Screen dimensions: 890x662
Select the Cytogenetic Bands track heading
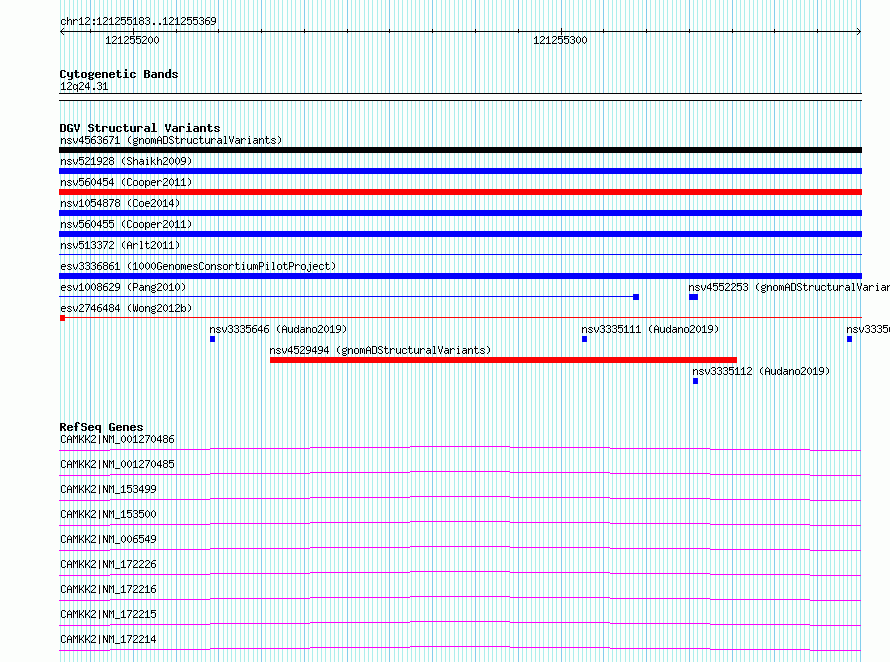click(119, 74)
